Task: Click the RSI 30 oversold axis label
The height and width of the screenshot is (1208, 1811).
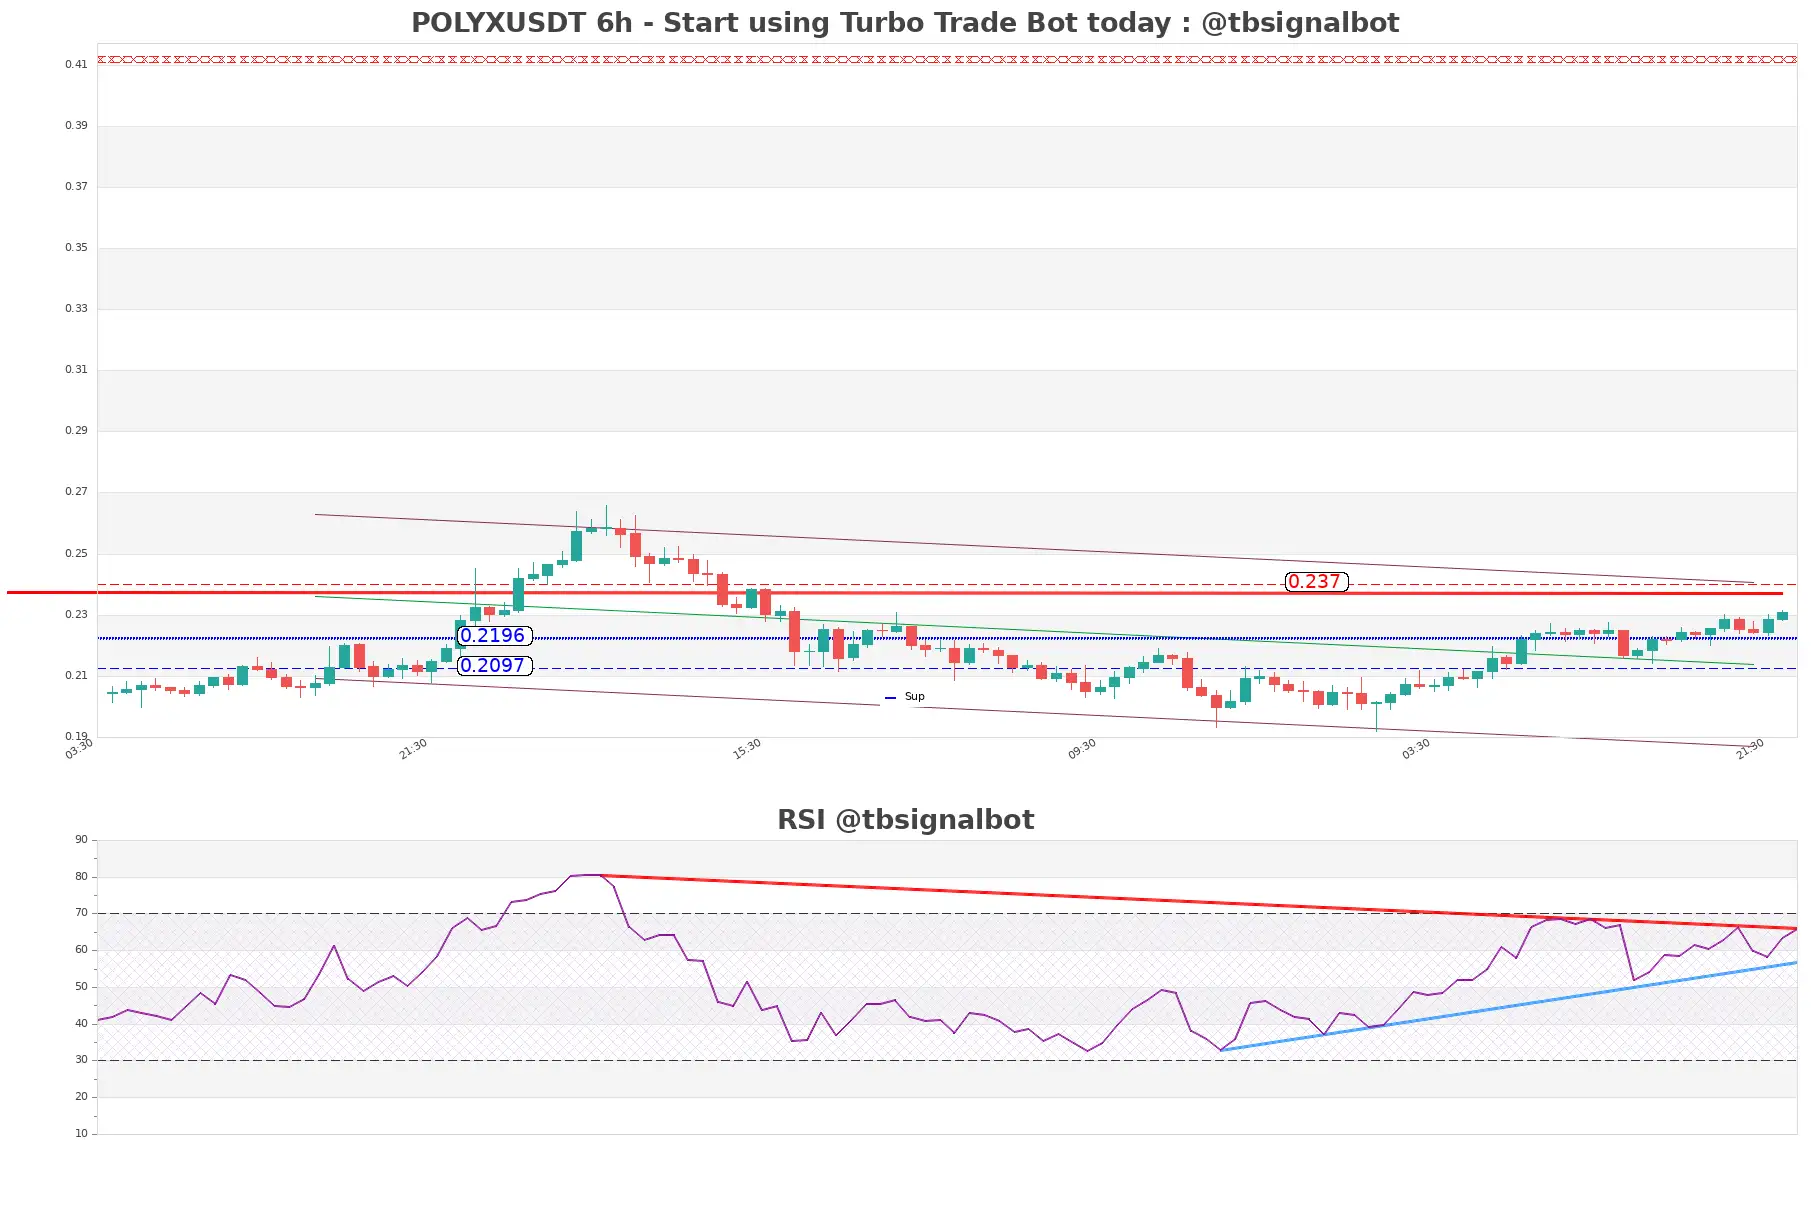Action: (x=81, y=1059)
